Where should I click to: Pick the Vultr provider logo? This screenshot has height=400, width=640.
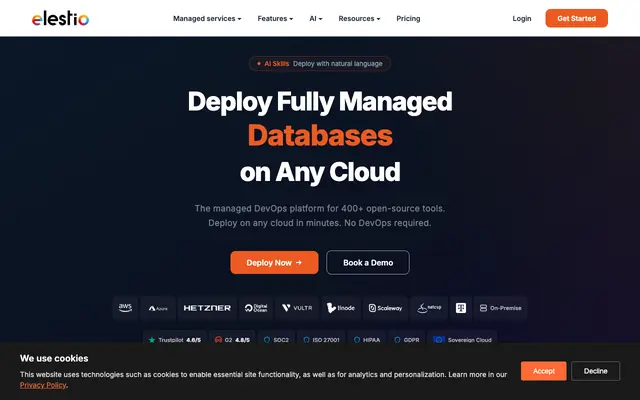tap(297, 308)
